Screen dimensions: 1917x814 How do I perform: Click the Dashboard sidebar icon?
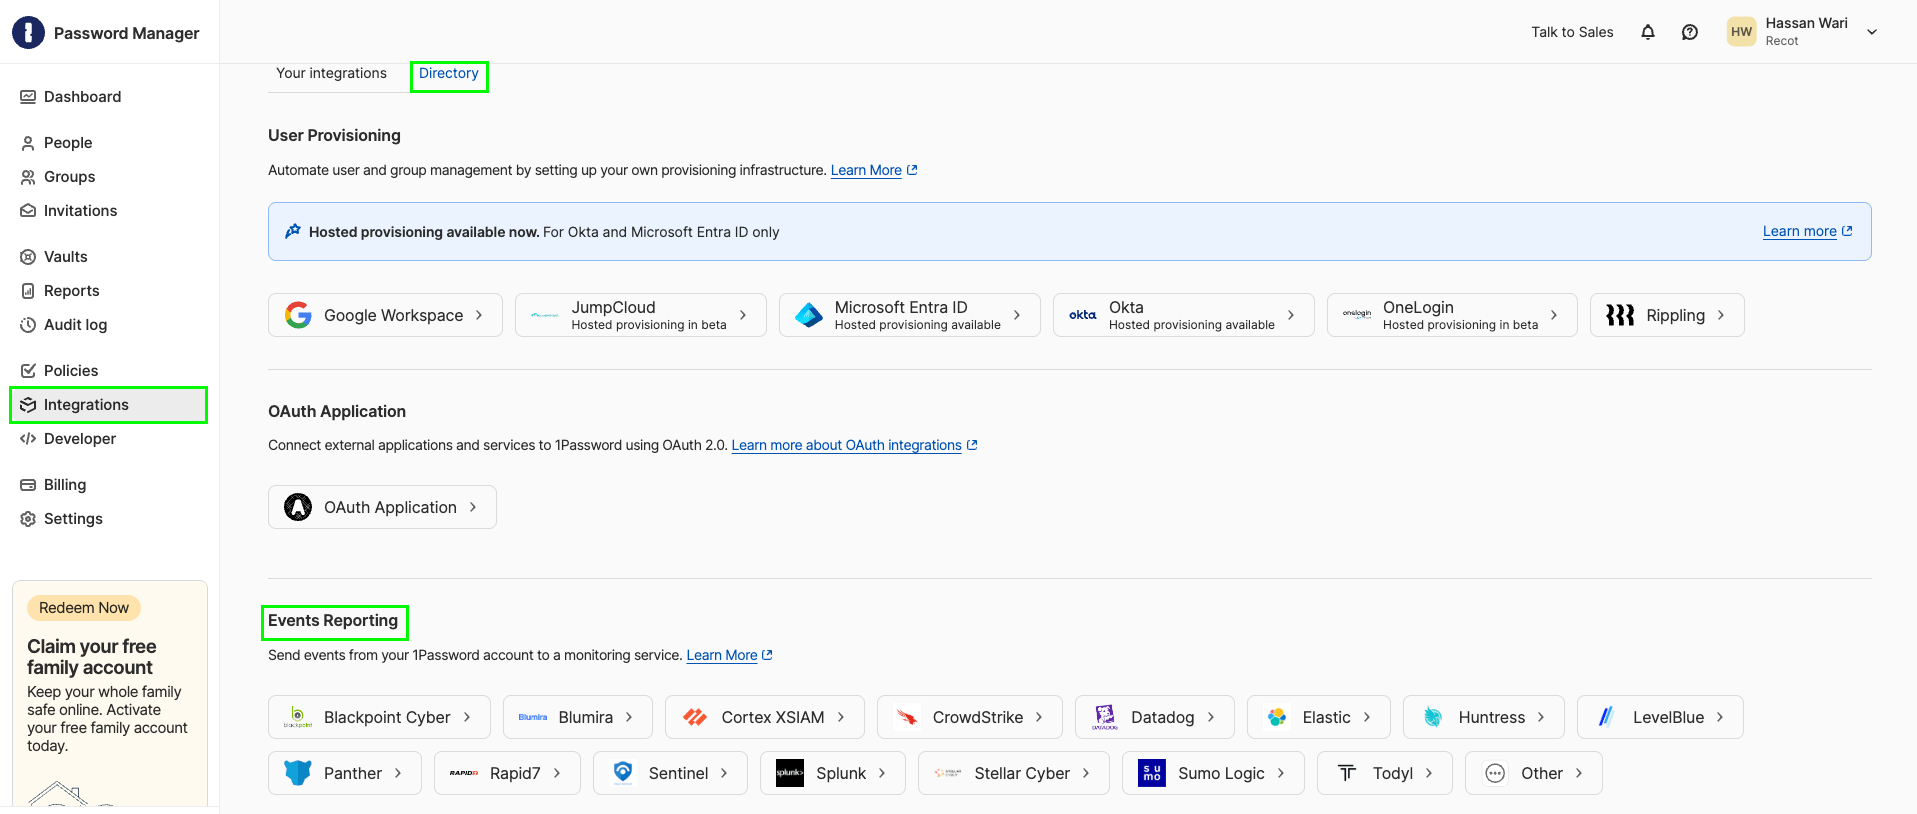(x=28, y=97)
